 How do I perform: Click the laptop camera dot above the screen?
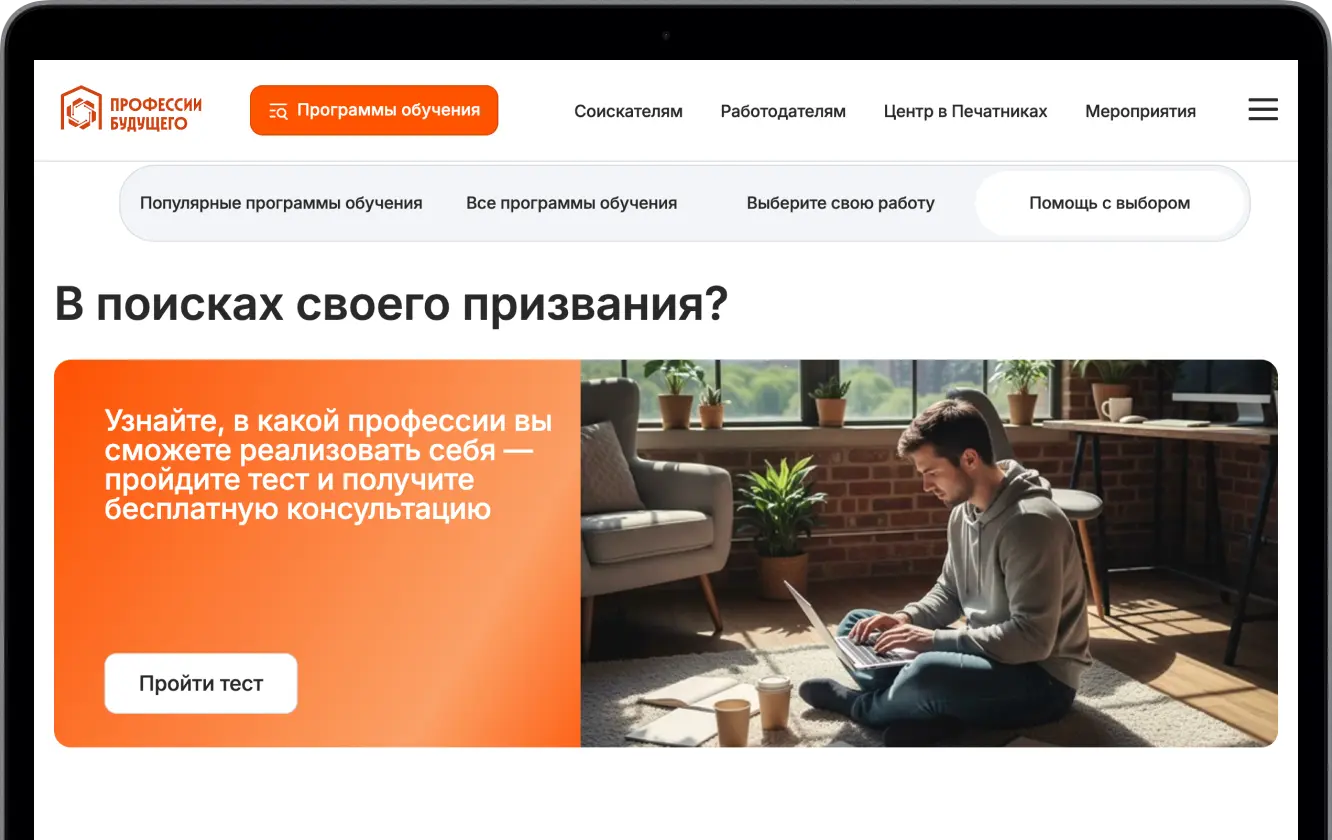pyautogui.click(x=666, y=36)
